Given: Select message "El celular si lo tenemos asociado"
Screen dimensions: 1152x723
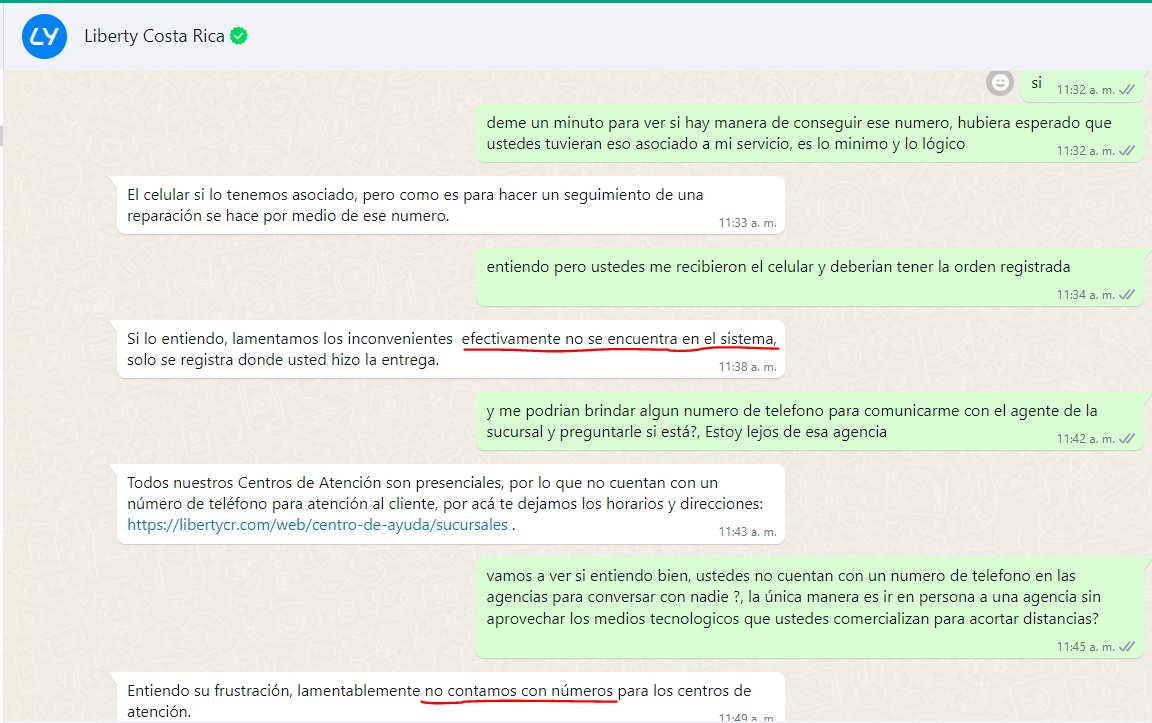Looking at the screenshot, I should [x=450, y=205].
